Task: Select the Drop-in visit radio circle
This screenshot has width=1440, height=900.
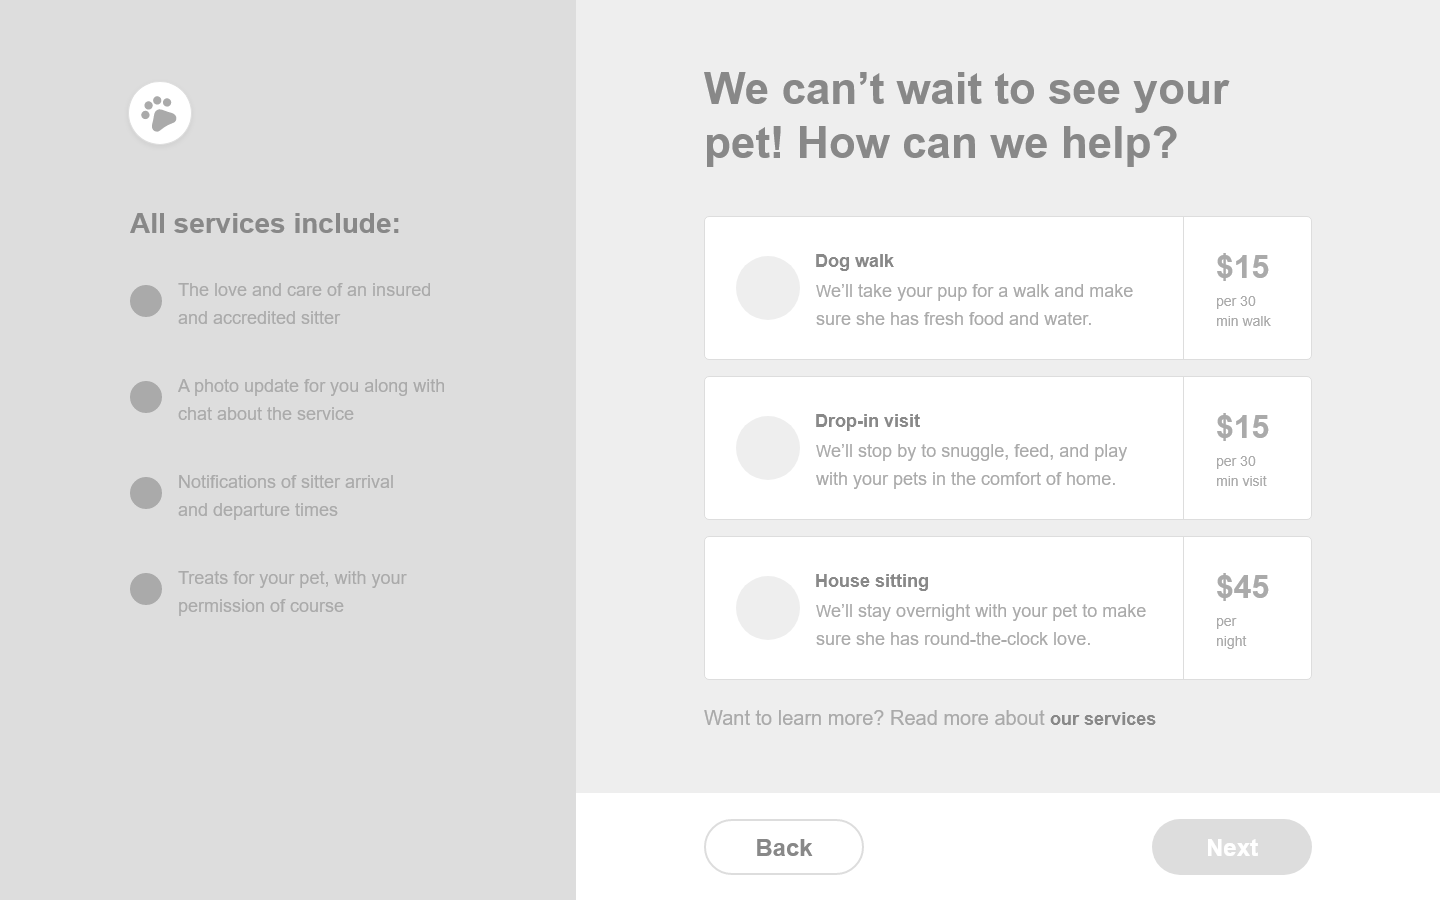Action: (x=767, y=448)
